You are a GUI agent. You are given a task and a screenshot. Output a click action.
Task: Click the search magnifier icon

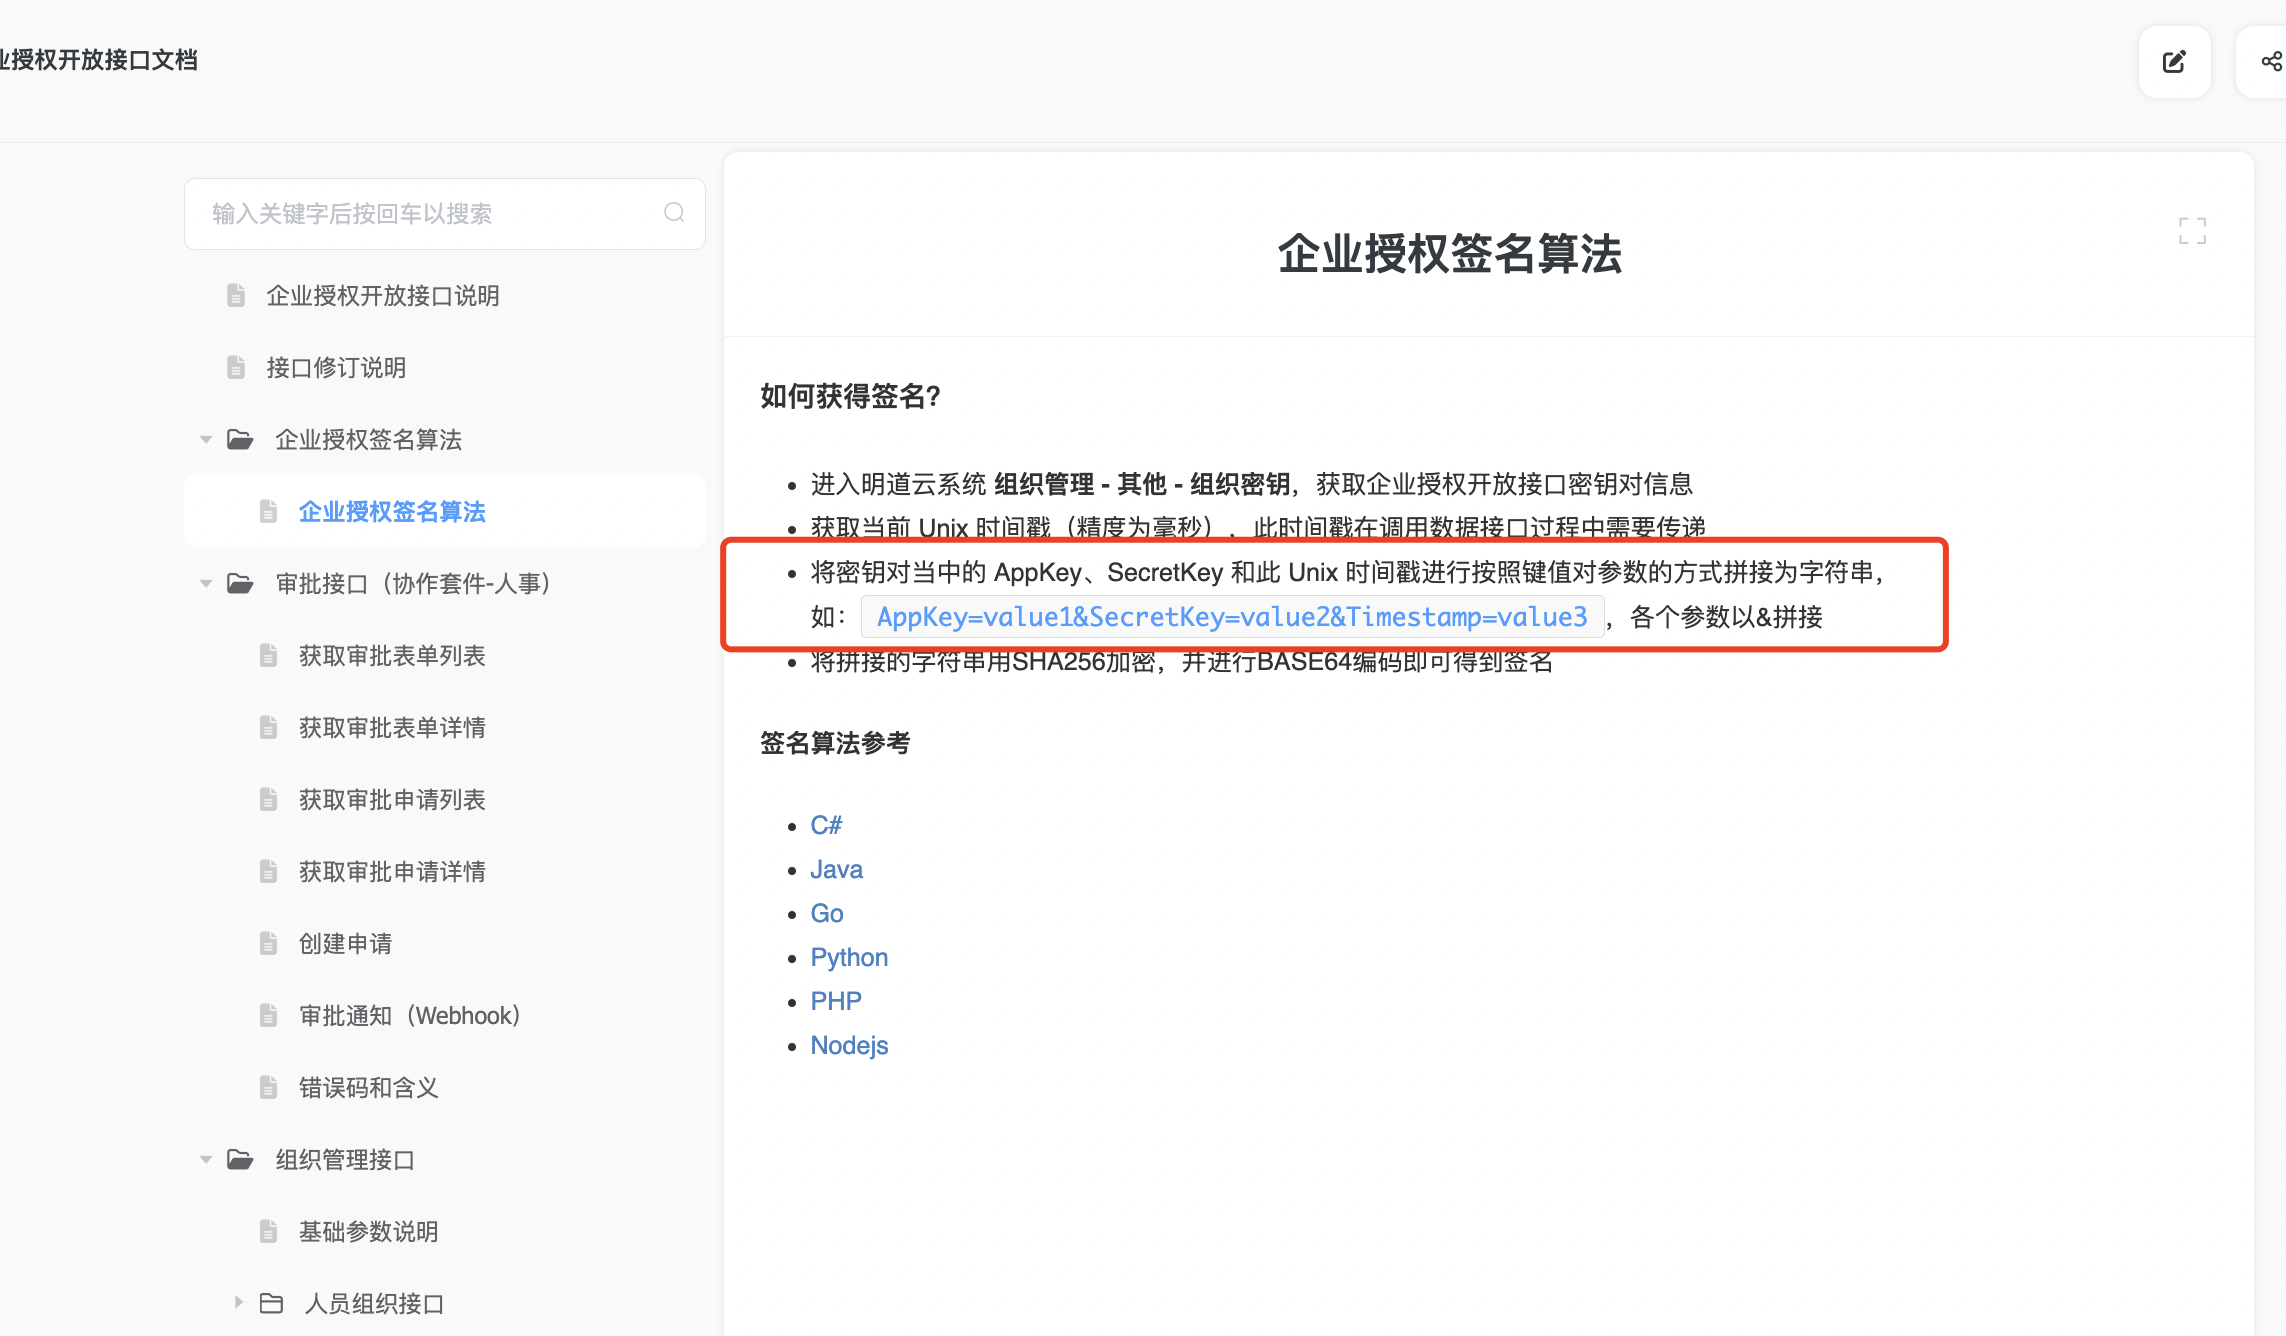(x=674, y=213)
